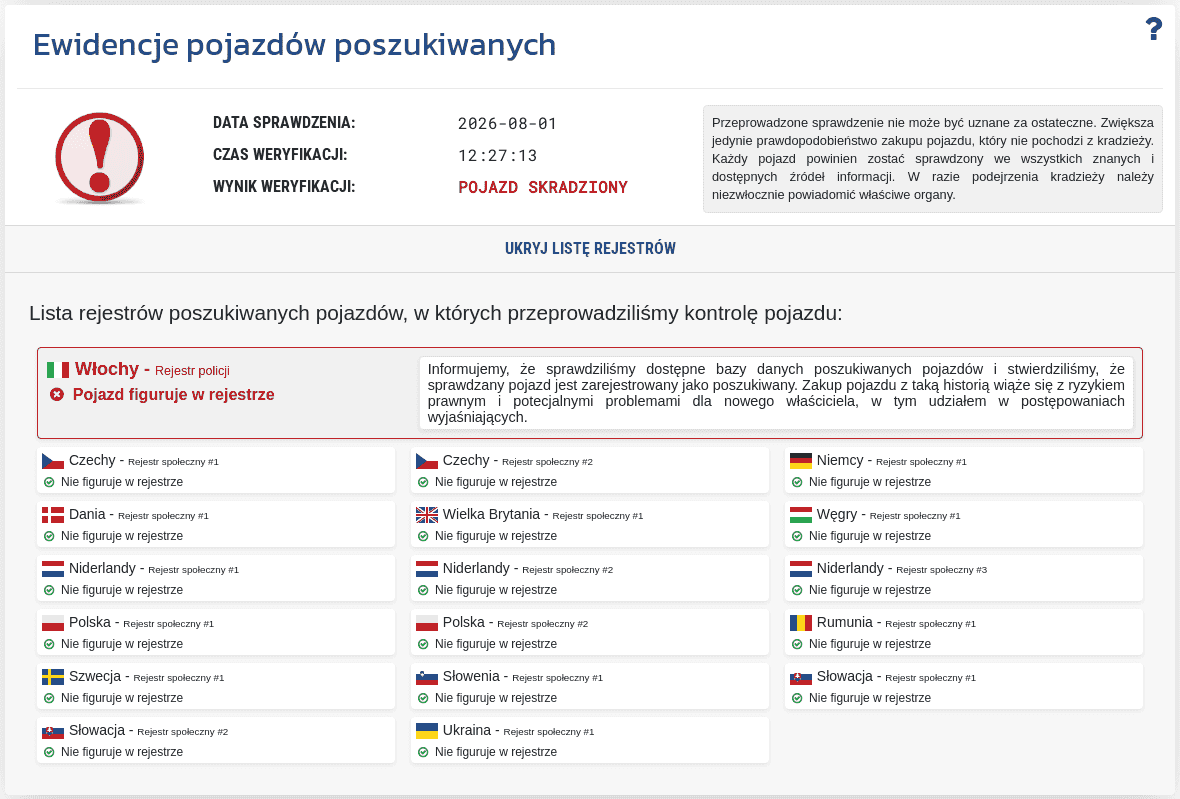
Task: Click the Slovenian flag next to Słowenia
Action: 427,678
